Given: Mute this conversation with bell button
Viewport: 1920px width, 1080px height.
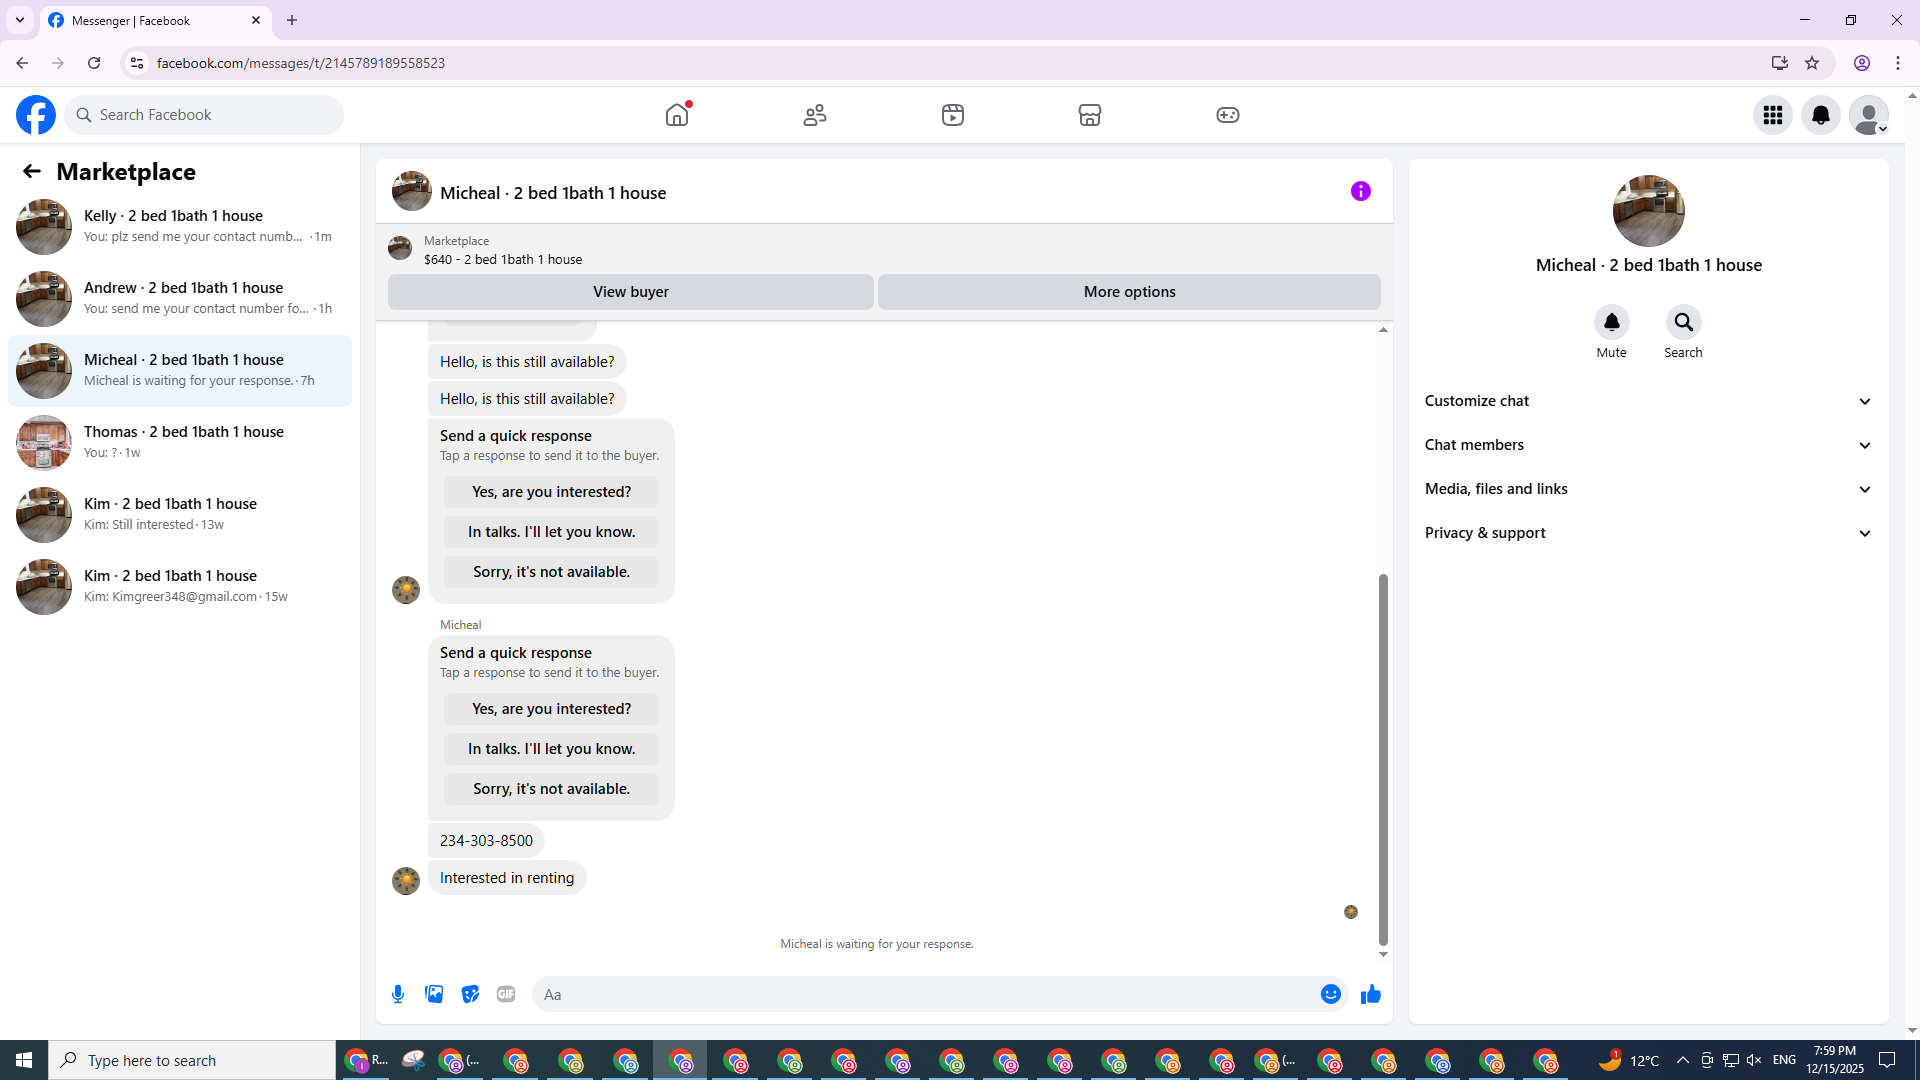Looking at the screenshot, I should [x=1611, y=322].
